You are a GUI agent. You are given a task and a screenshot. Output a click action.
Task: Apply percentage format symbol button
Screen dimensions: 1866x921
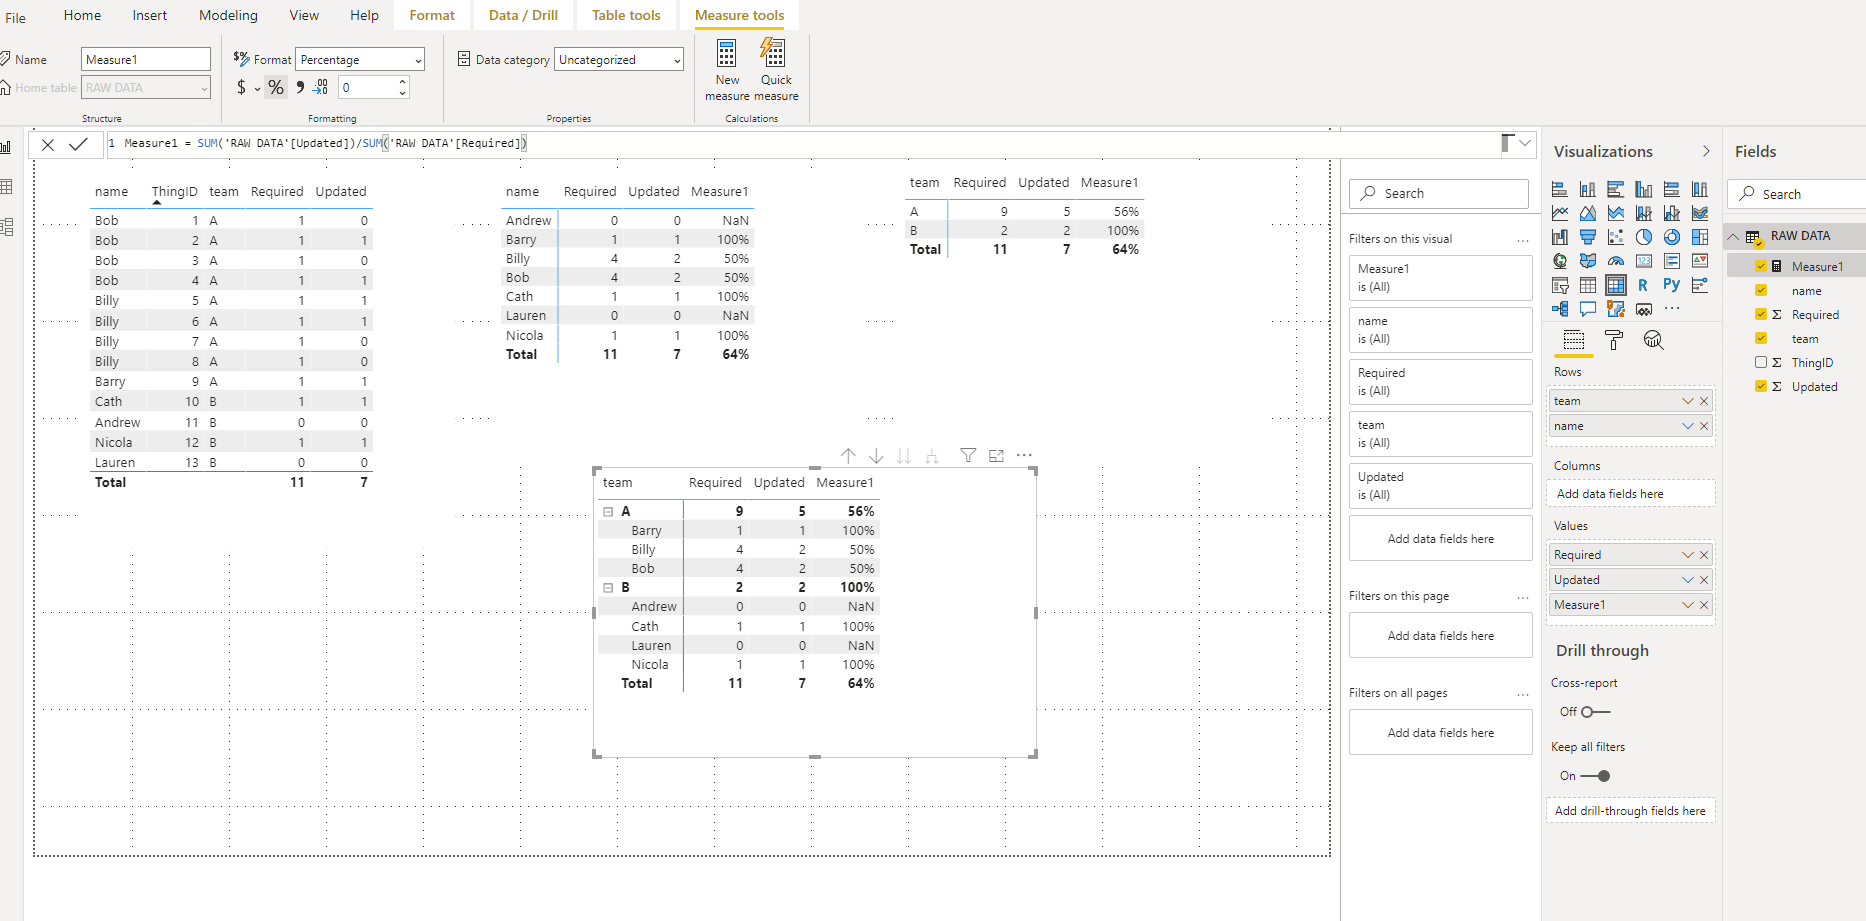pyautogui.click(x=276, y=87)
